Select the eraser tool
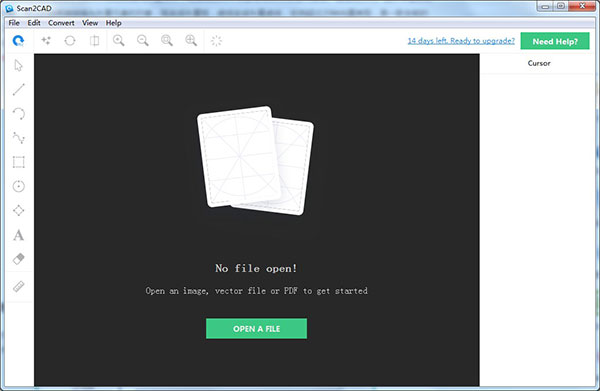 (18, 259)
